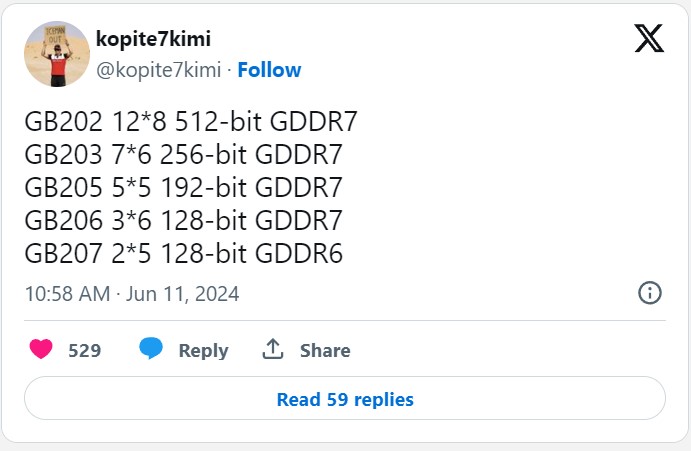
Task: Click the X logo icon
Action: click(x=649, y=38)
